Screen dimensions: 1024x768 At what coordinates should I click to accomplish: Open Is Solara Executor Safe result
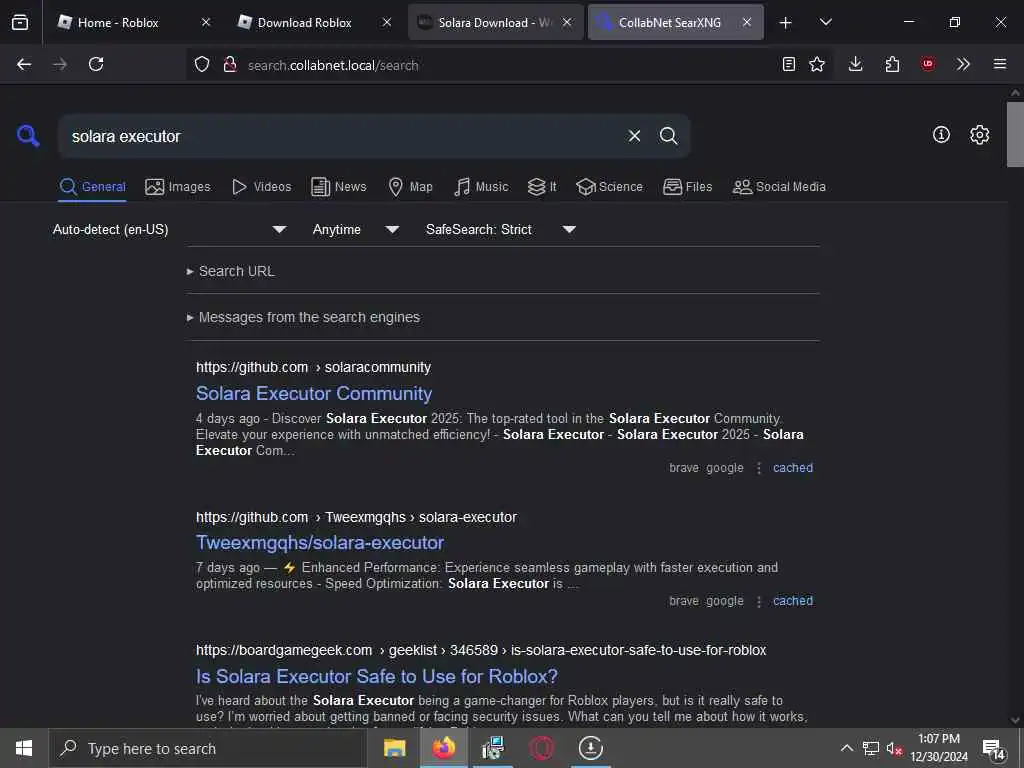tap(377, 677)
